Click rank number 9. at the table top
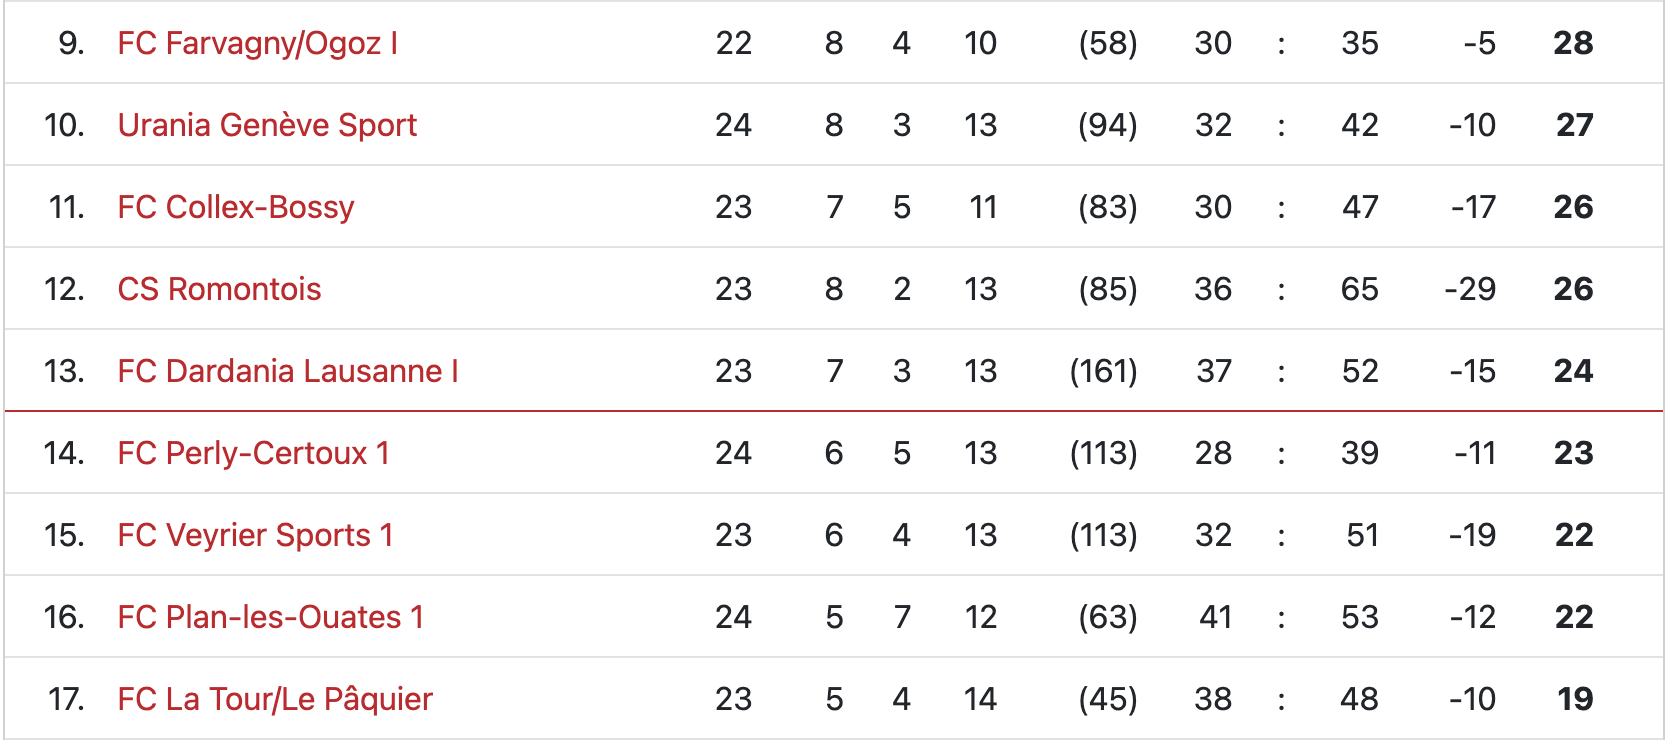1670x740 pixels. pos(71,43)
